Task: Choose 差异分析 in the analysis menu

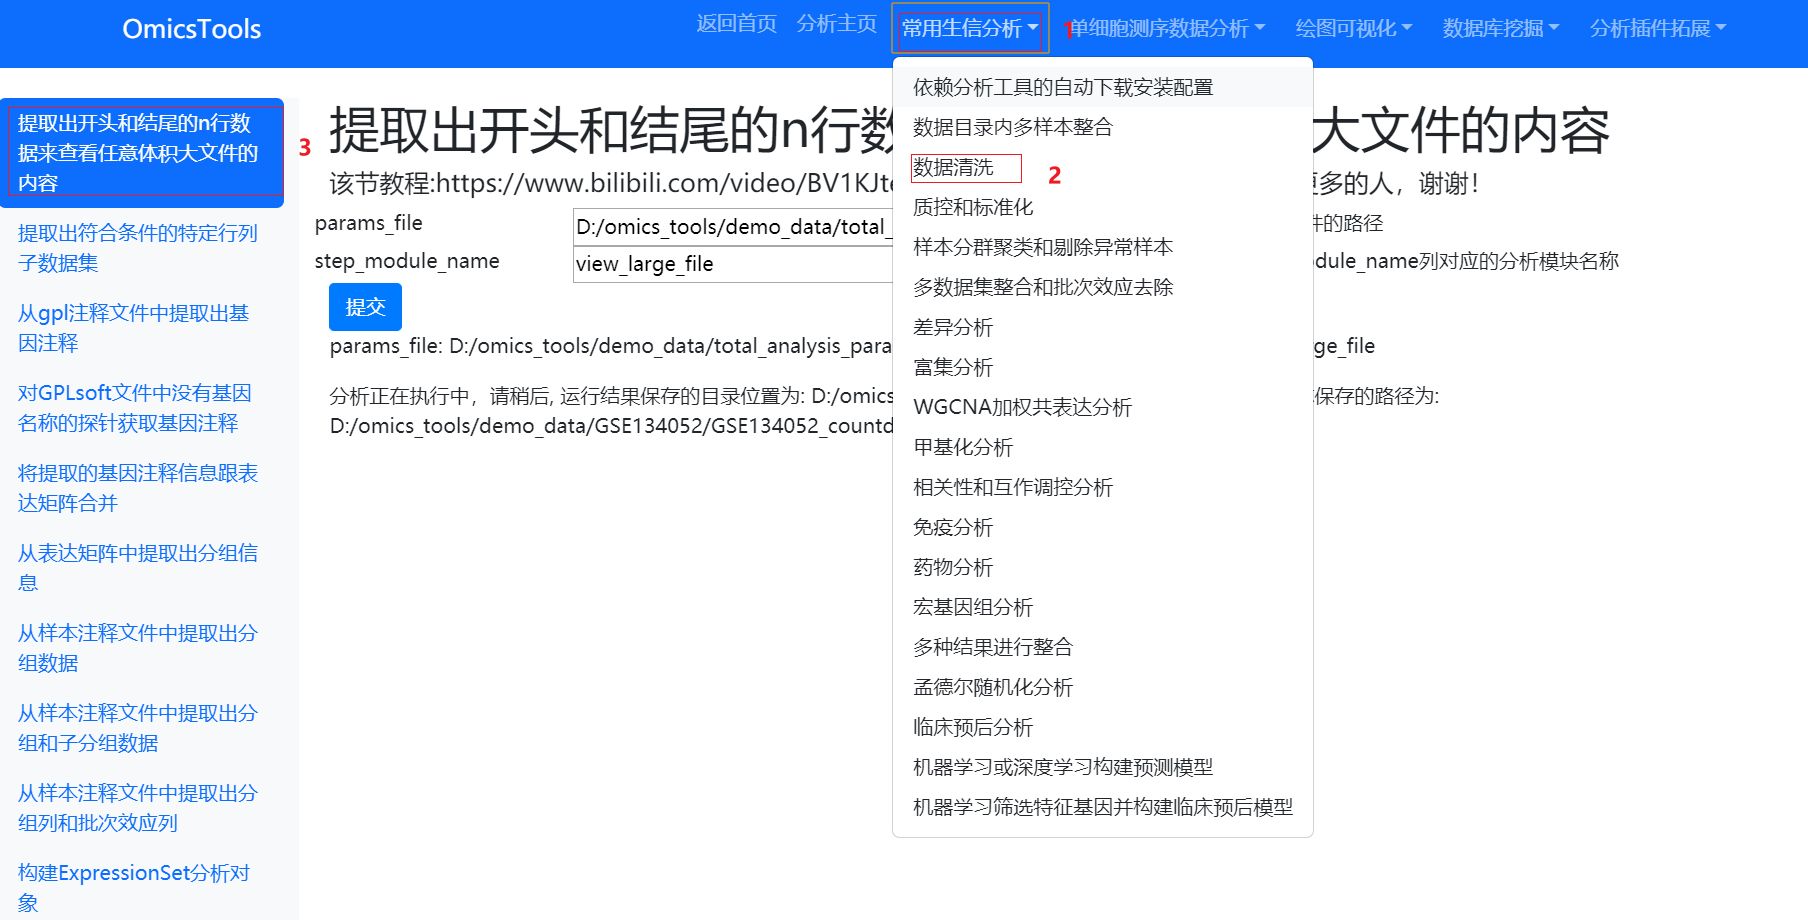Action: [x=952, y=327]
